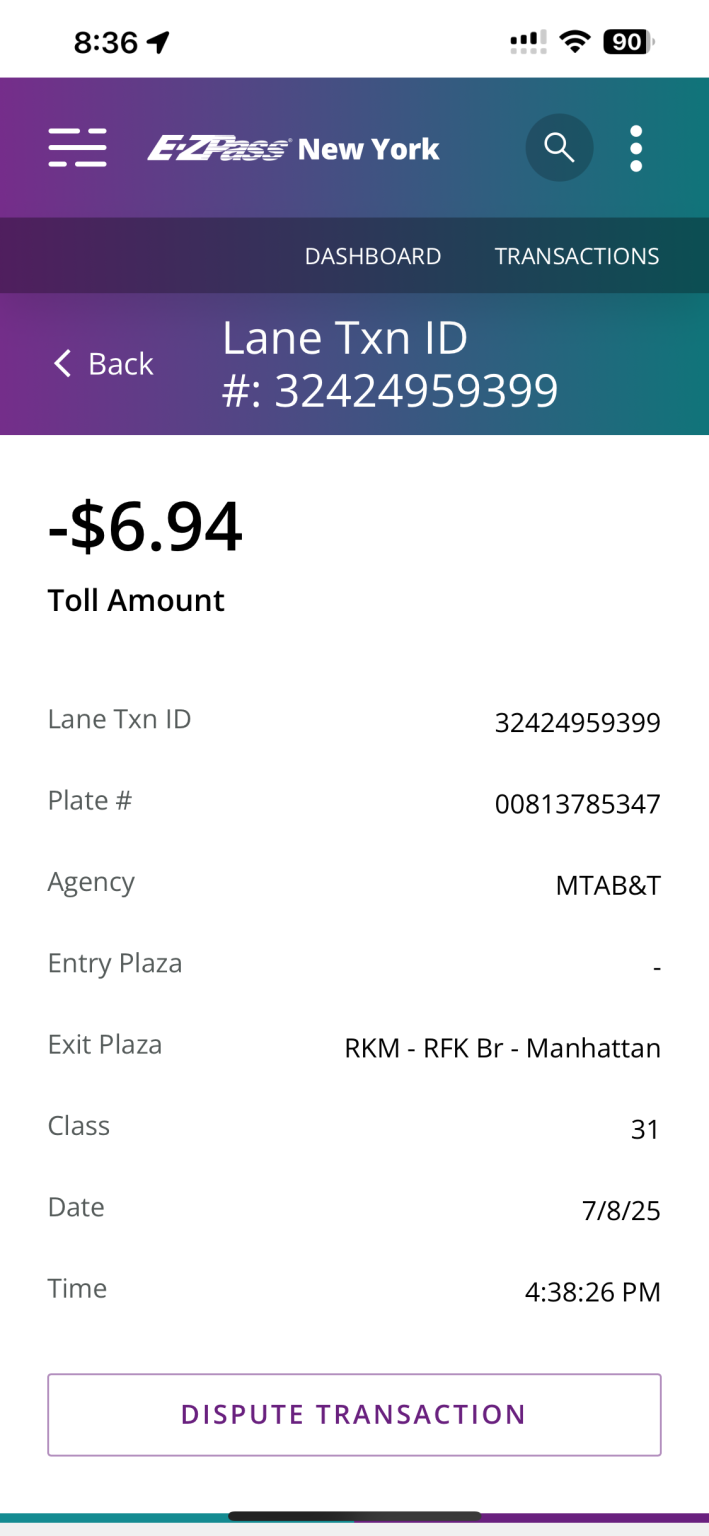This screenshot has width=709, height=1536.
Task: Open the three-dot more options menu
Action: click(636, 149)
